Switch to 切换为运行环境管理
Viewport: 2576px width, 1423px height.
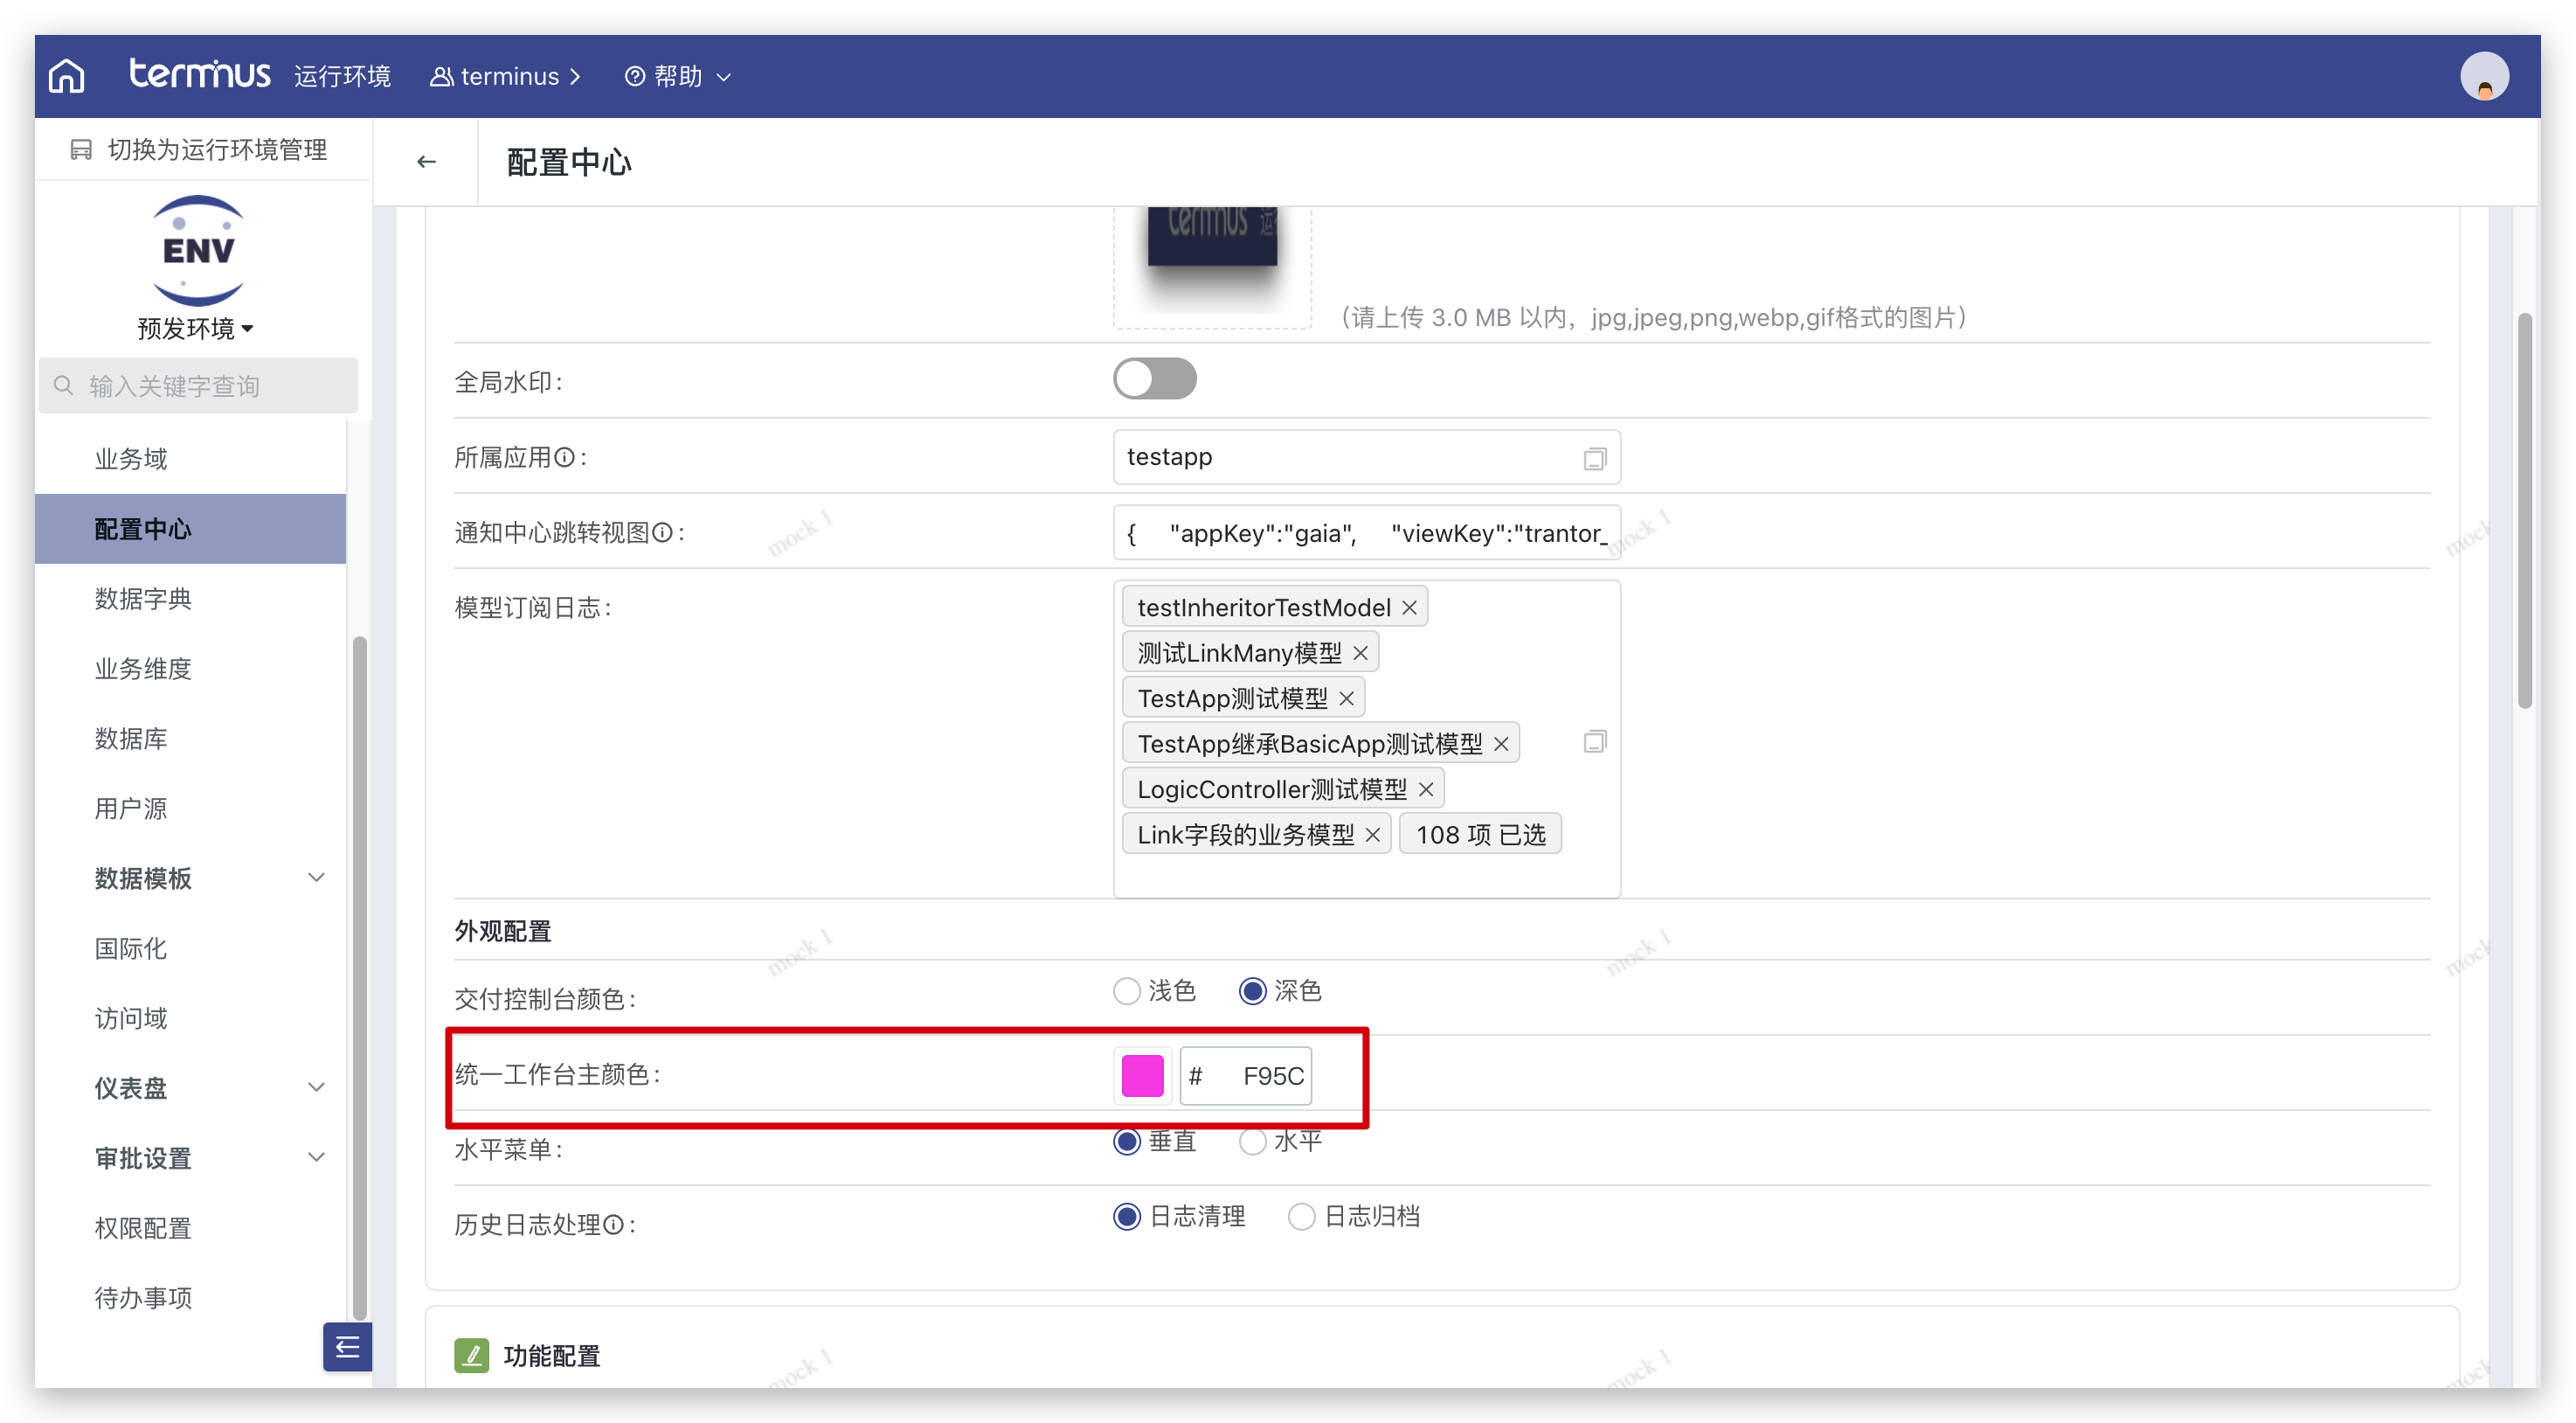(x=199, y=149)
